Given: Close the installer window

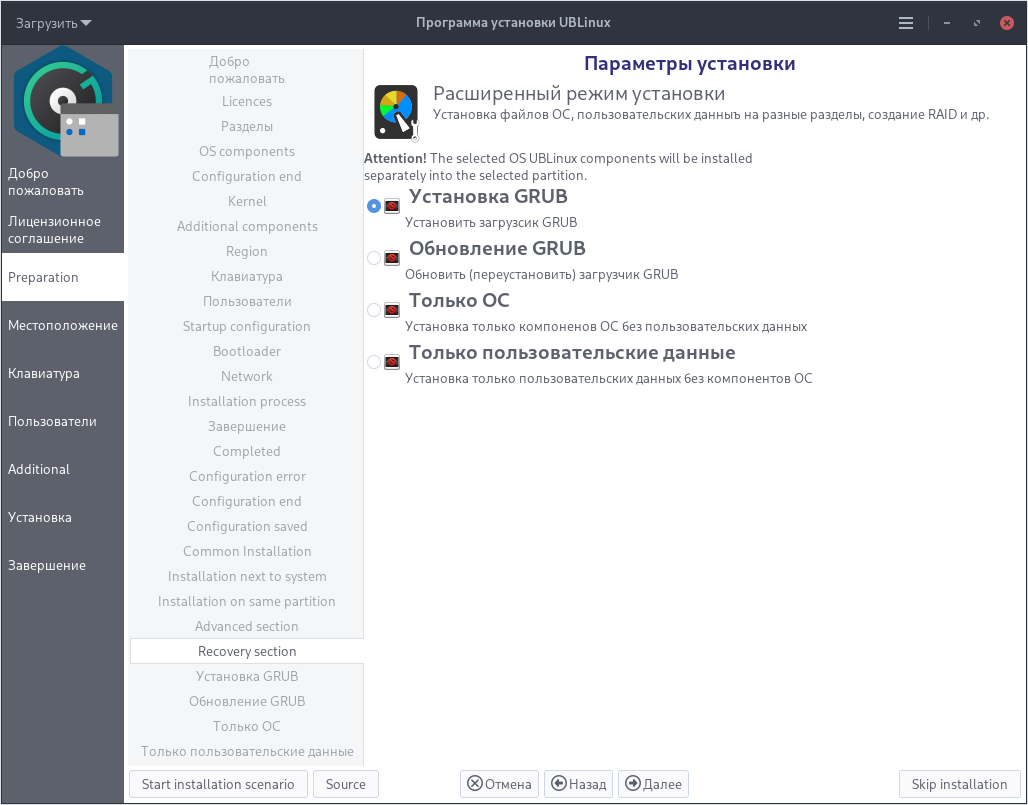Looking at the screenshot, I should (1006, 23).
